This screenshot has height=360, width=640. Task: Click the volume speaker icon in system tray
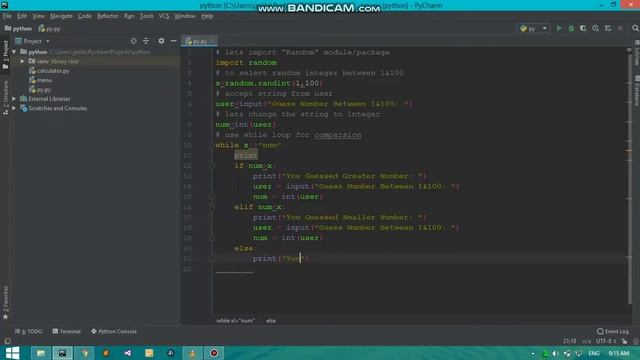[x=555, y=353]
